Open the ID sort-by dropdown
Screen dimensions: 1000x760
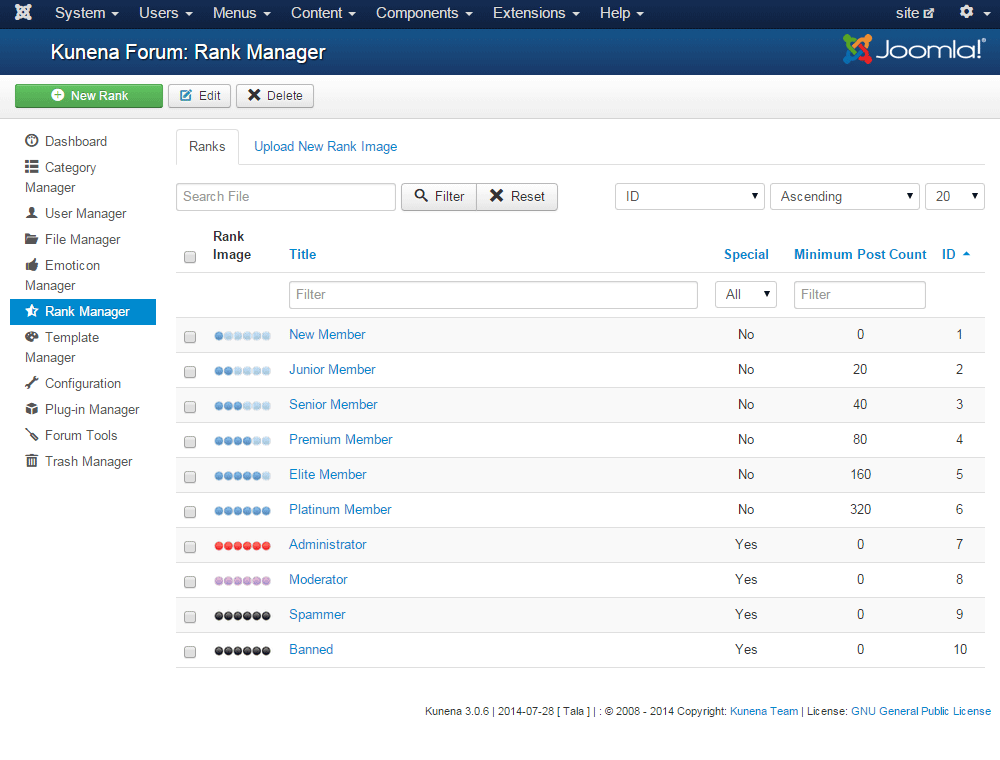(x=690, y=196)
